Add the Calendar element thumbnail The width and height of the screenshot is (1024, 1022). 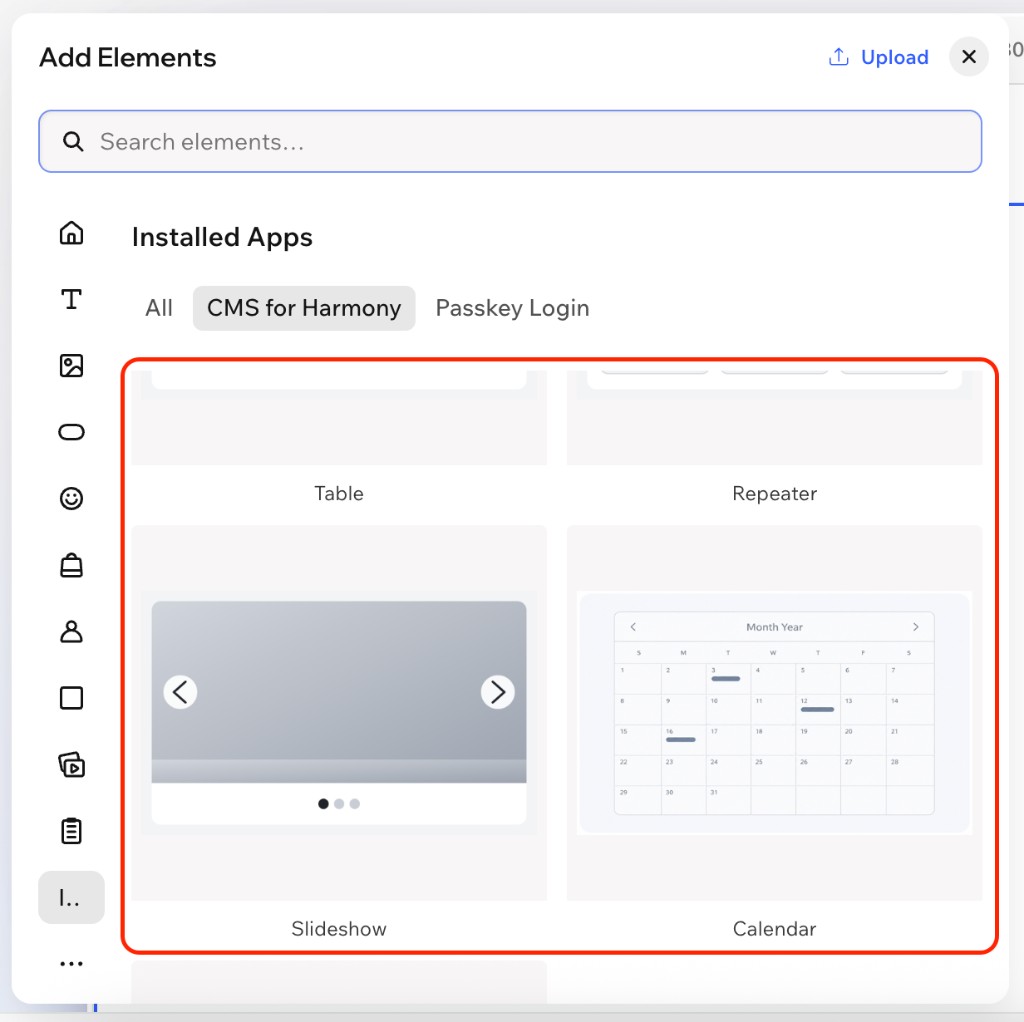coord(775,713)
